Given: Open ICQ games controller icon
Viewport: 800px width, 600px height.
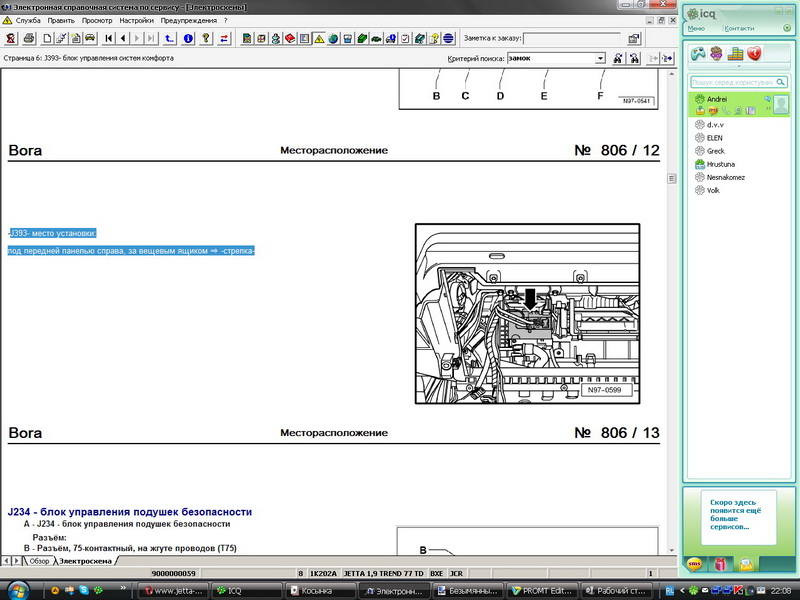Looking at the screenshot, I should (x=698, y=53).
